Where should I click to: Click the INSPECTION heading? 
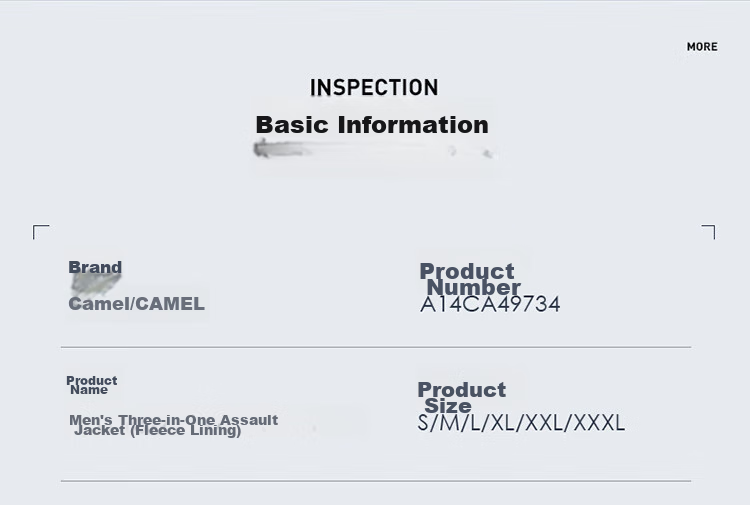pos(374,88)
